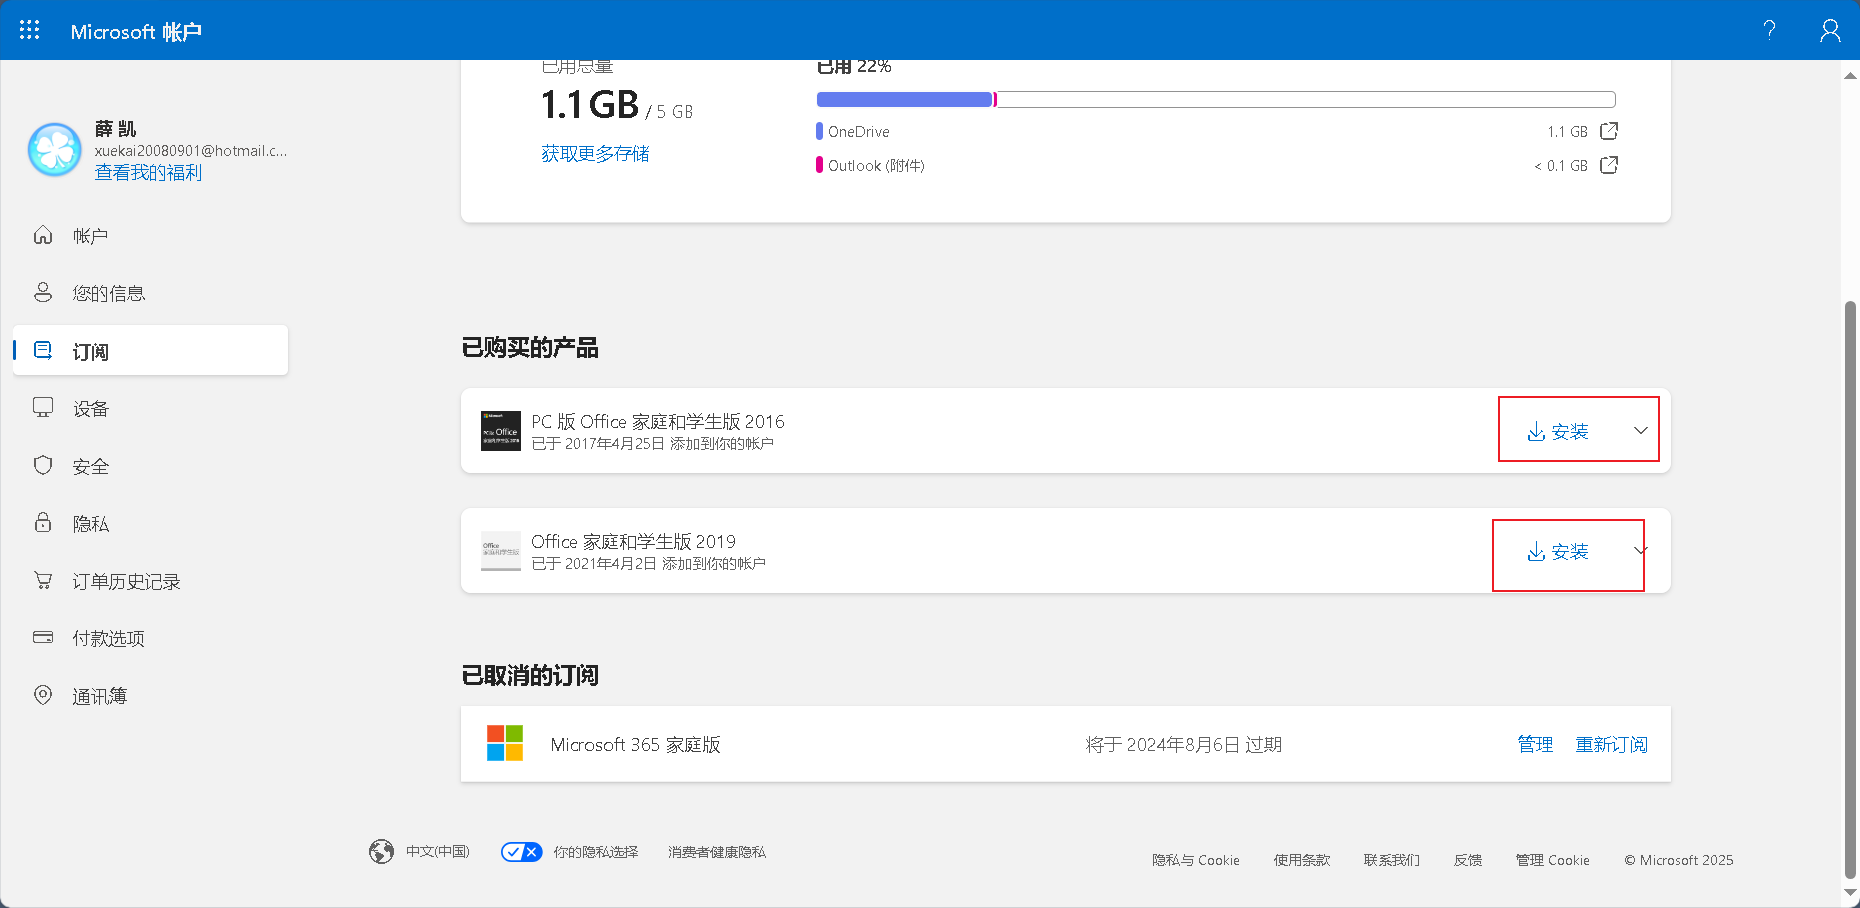Open 设备 sidebar item
Image resolution: width=1860 pixels, height=908 pixels.
click(150, 408)
